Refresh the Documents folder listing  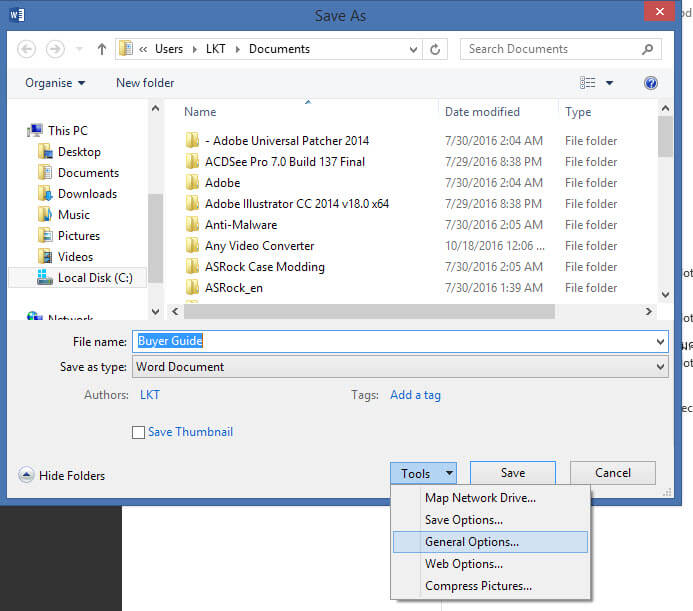[x=435, y=49]
